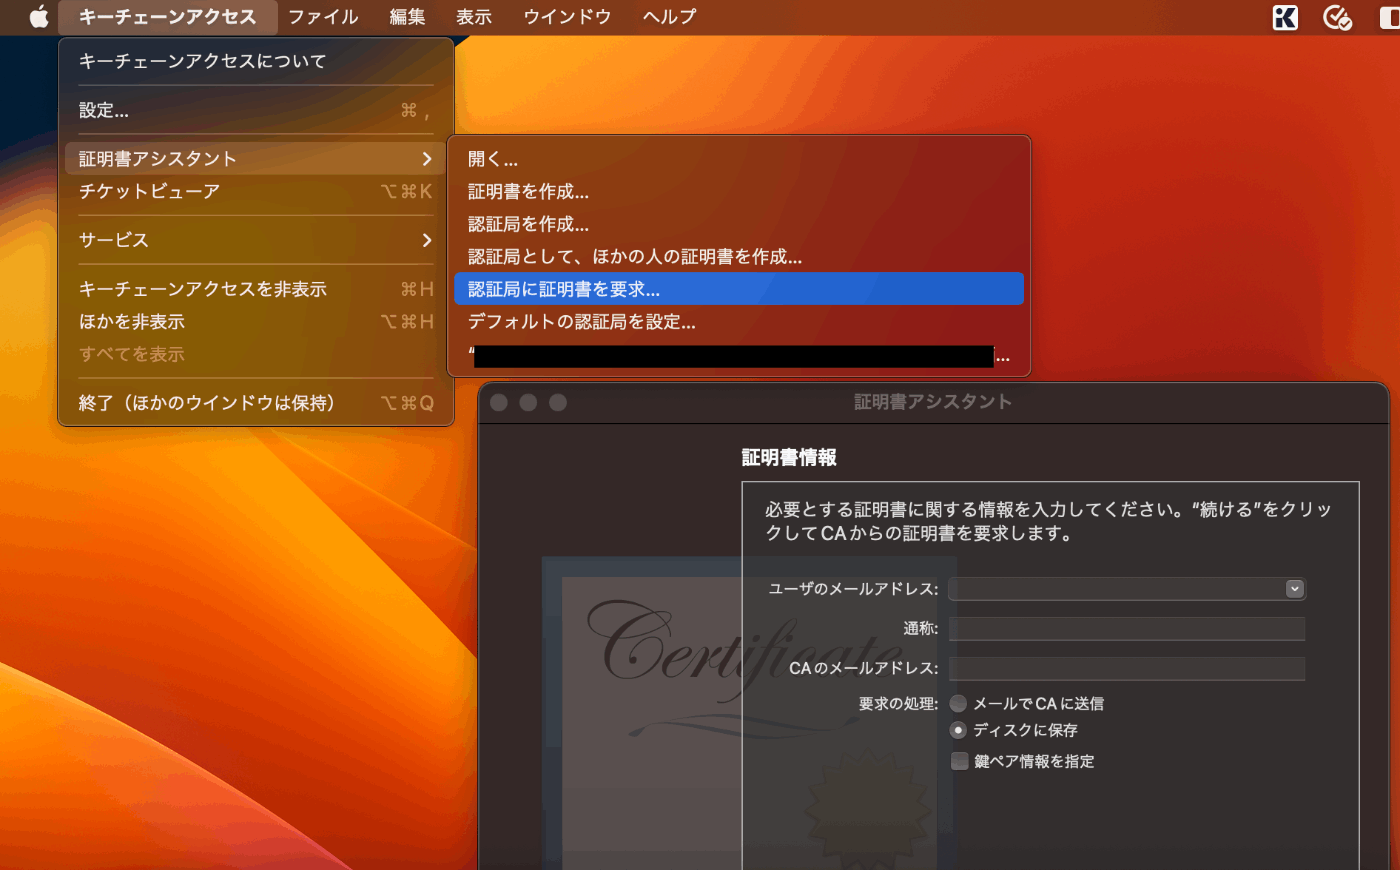The image size is (1400, 870).
Task: Click the redacted last submenu entry
Action: (x=739, y=356)
